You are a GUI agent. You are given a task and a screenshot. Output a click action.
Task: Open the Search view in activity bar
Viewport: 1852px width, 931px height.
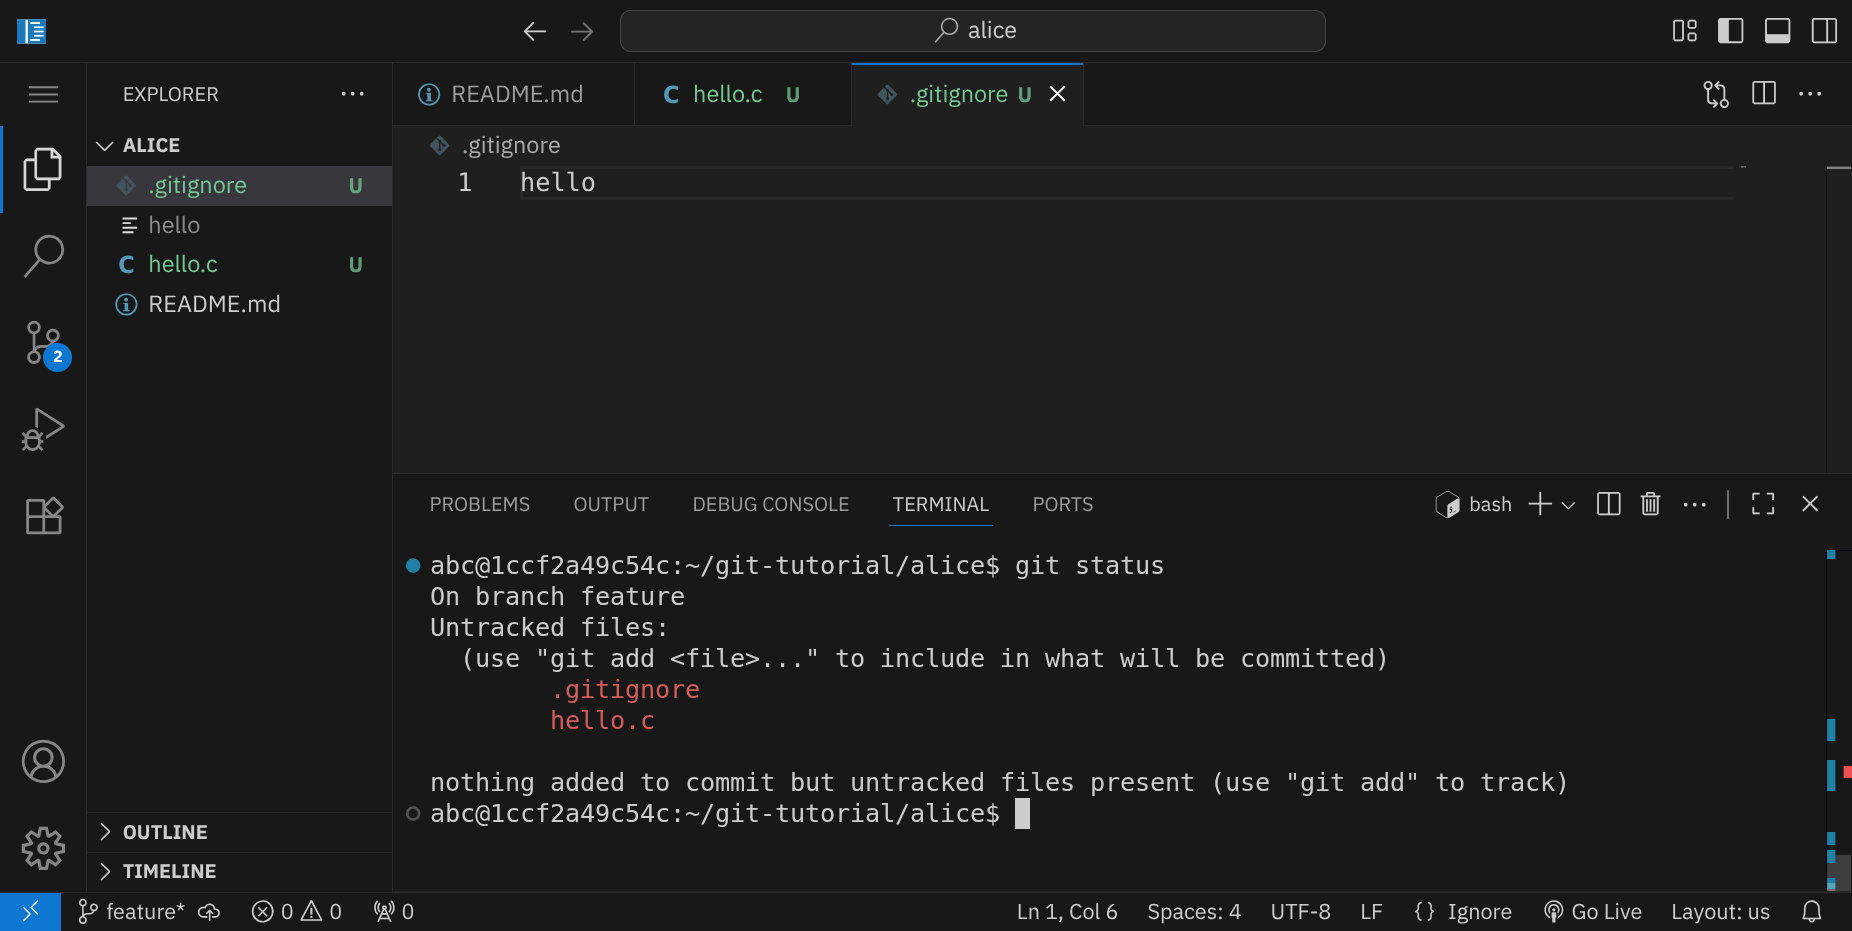click(43, 256)
